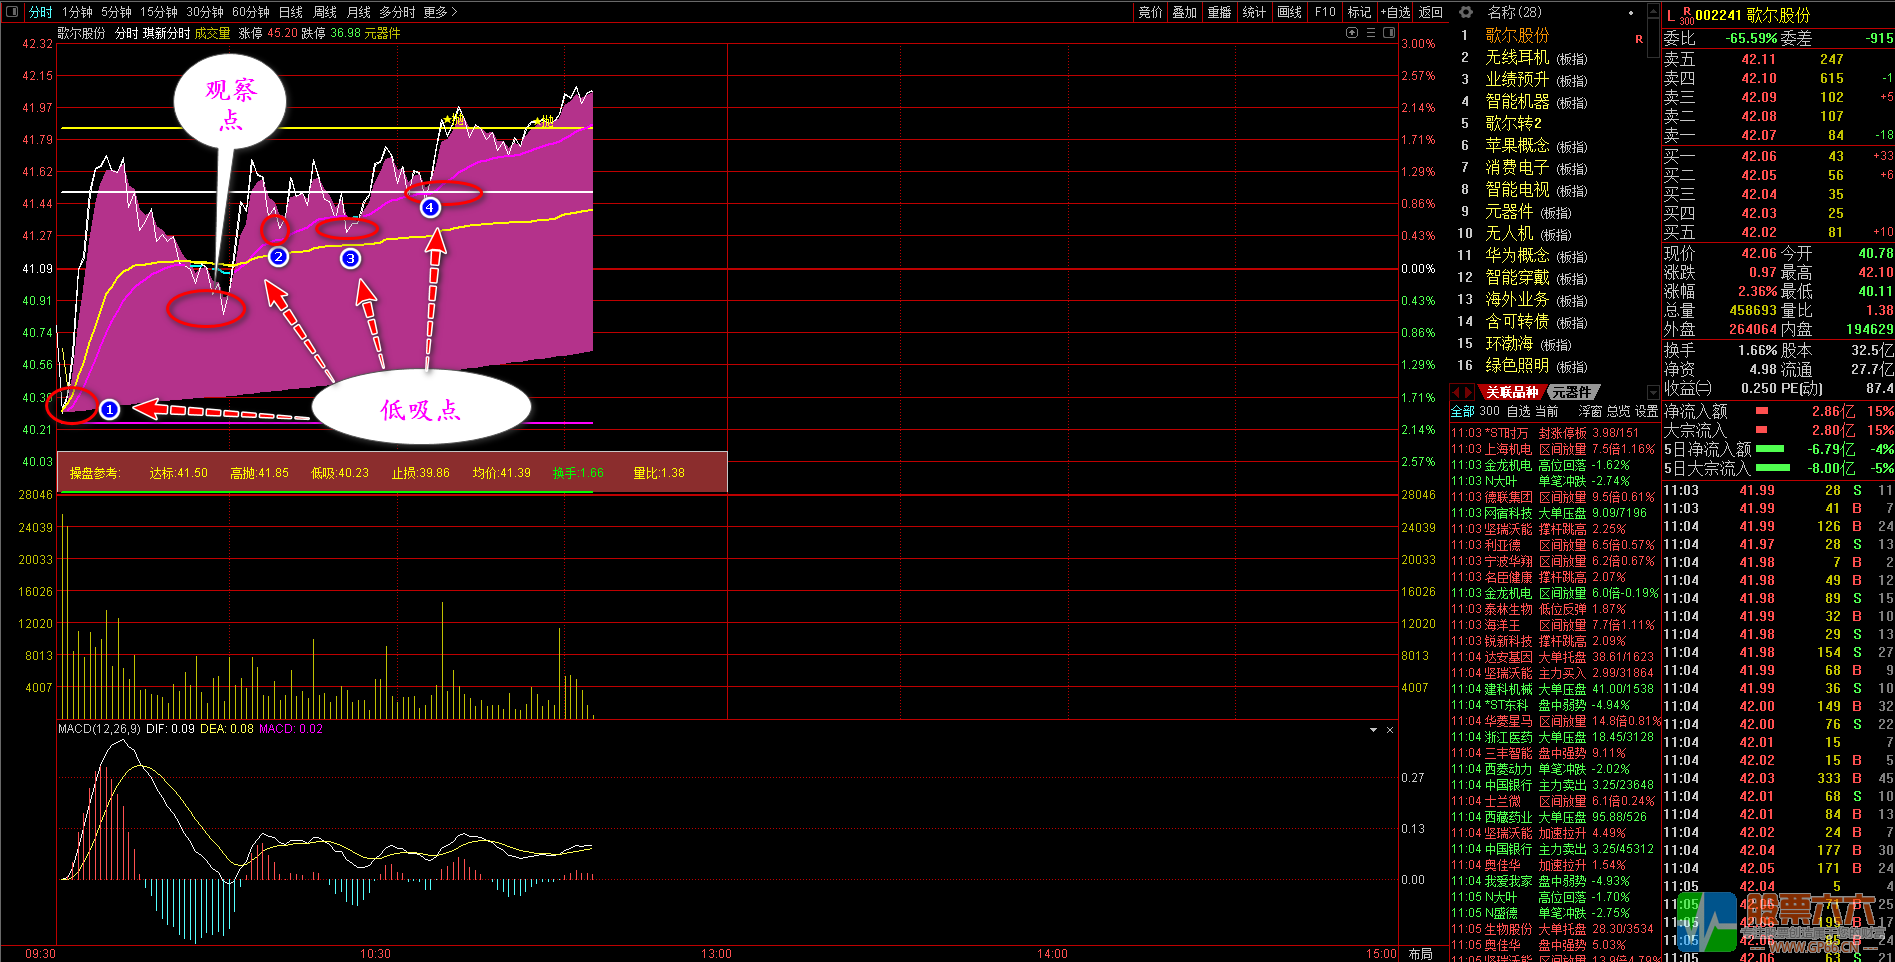Open the gear settings icon beside 名称(28)
The image size is (1895, 962).
click(1466, 12)
